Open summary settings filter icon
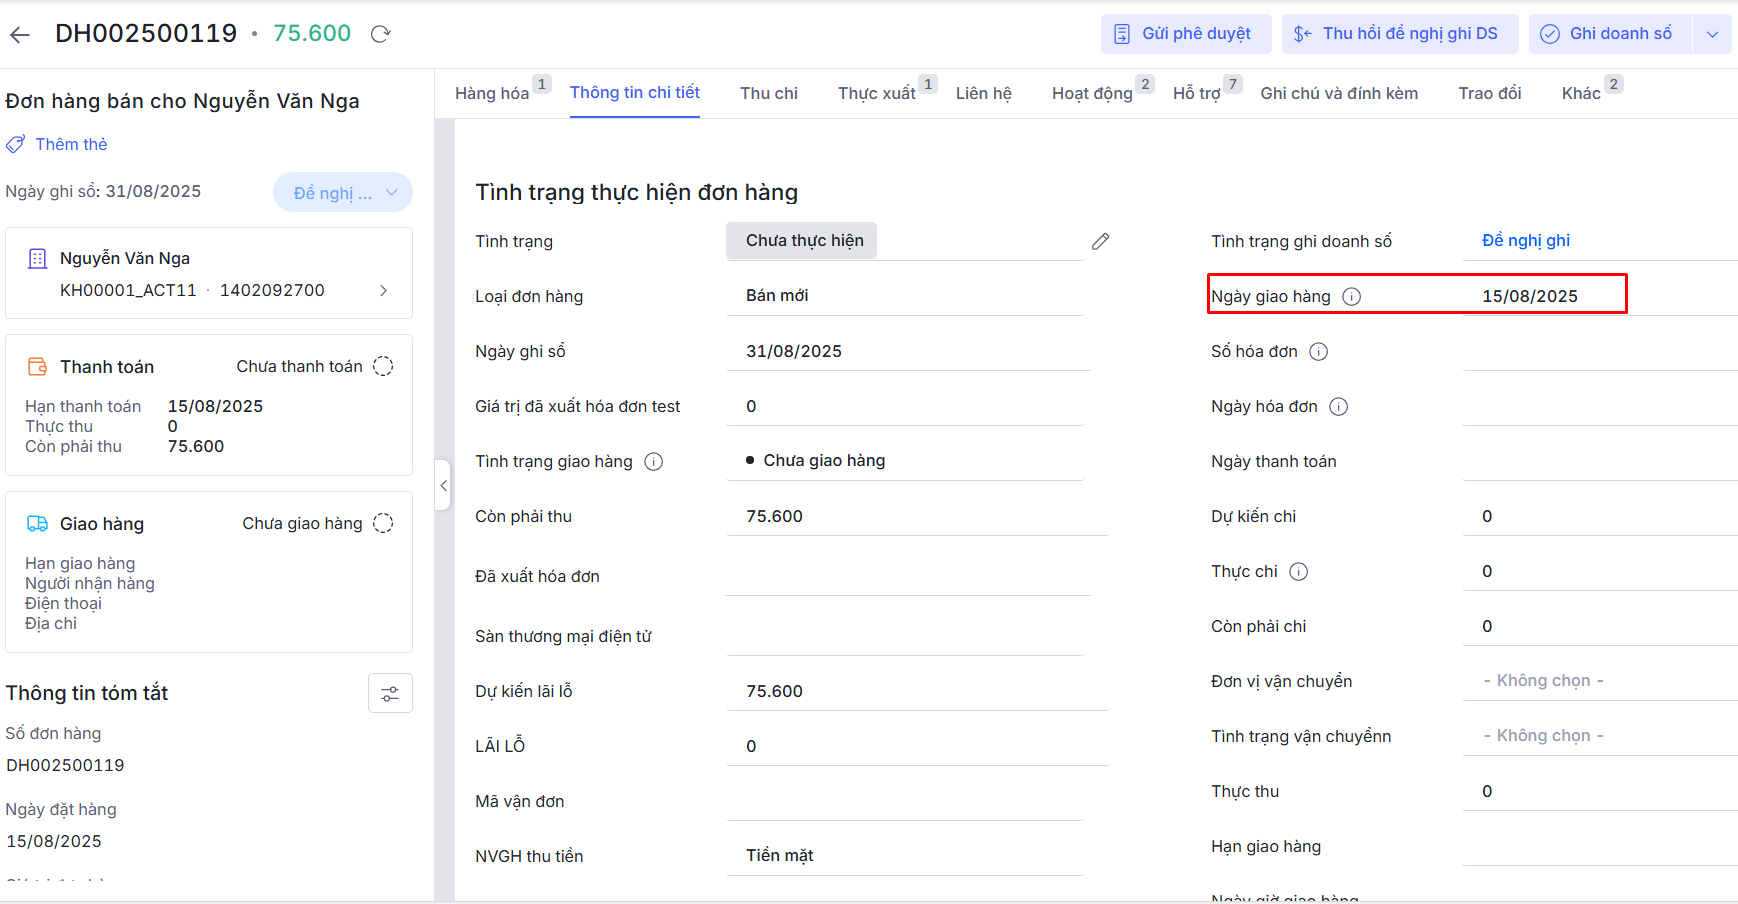Viewport: 1738px width, 904px height. pyautogui.click(x=390, y=693)
